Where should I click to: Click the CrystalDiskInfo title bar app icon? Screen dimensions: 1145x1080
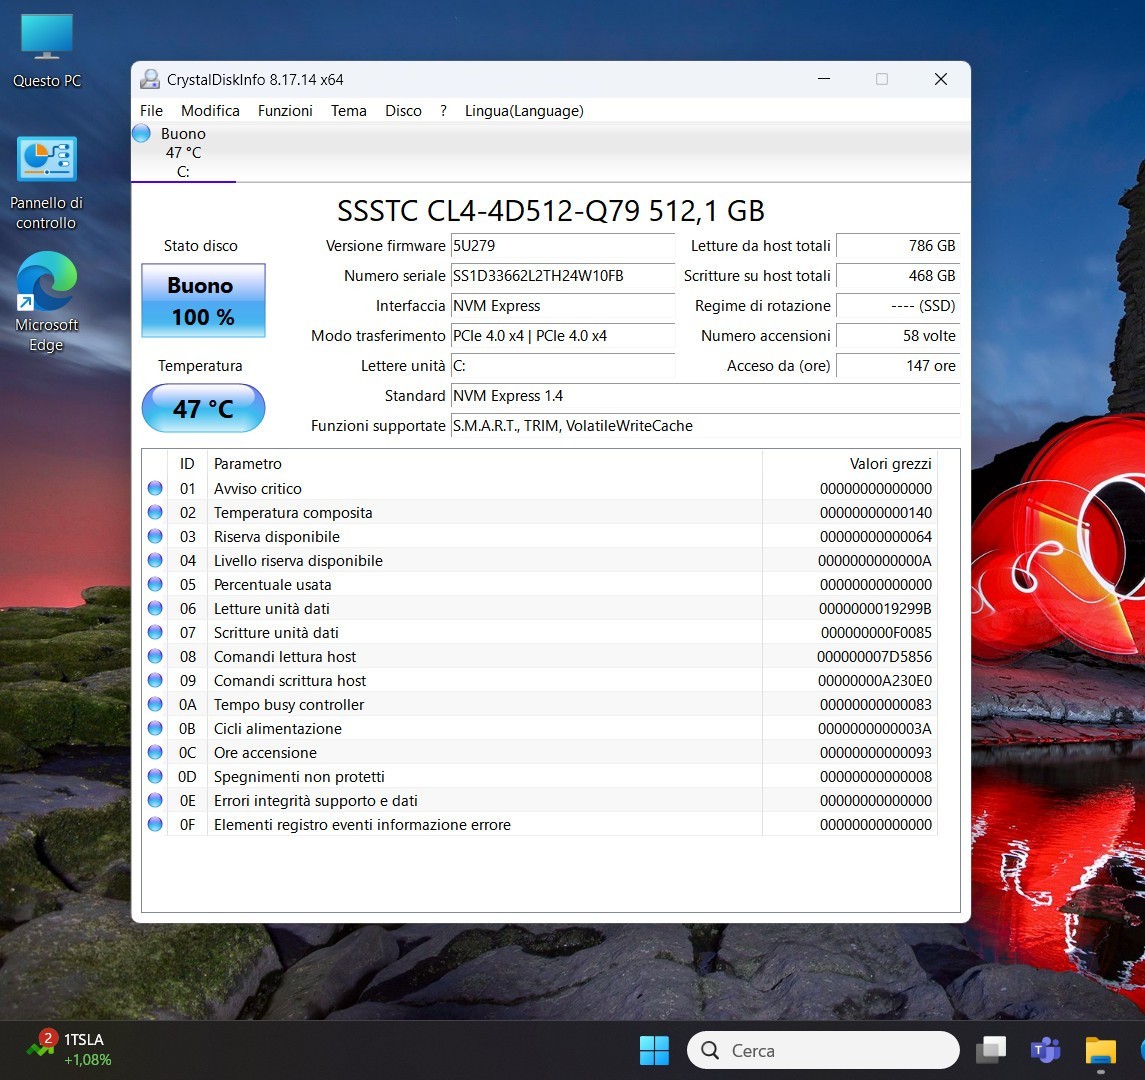150,80
